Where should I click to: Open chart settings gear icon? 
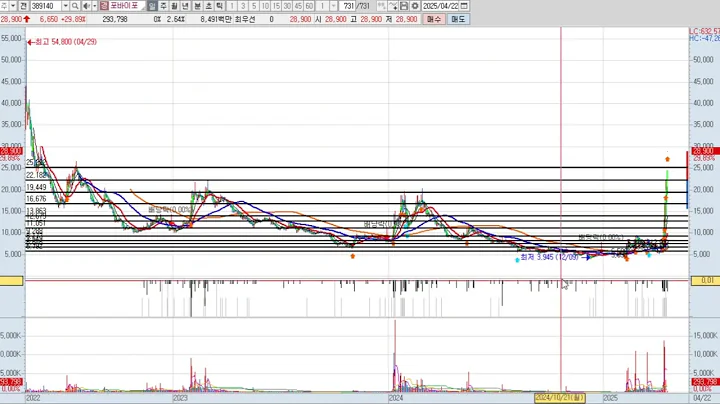(x=415, y=6)
